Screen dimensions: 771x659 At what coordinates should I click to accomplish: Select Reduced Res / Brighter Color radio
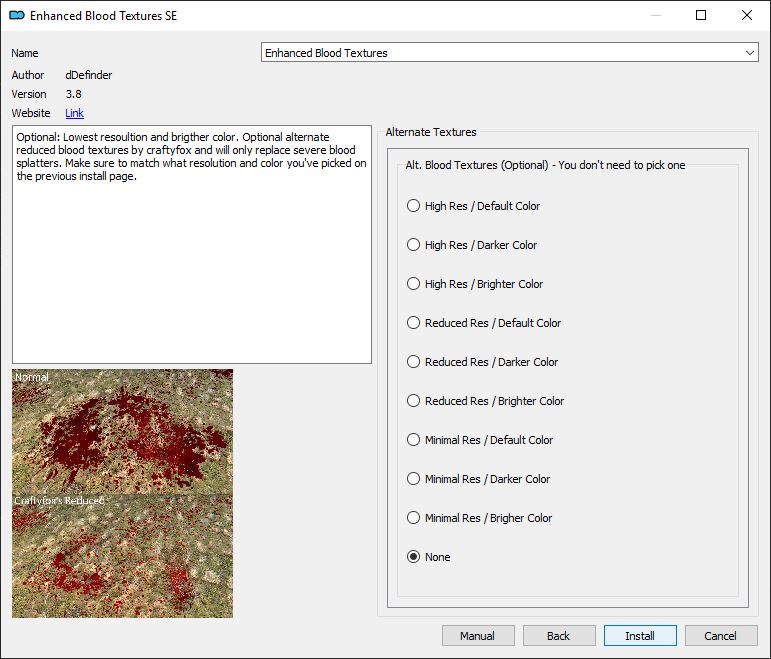coord(414,401)
